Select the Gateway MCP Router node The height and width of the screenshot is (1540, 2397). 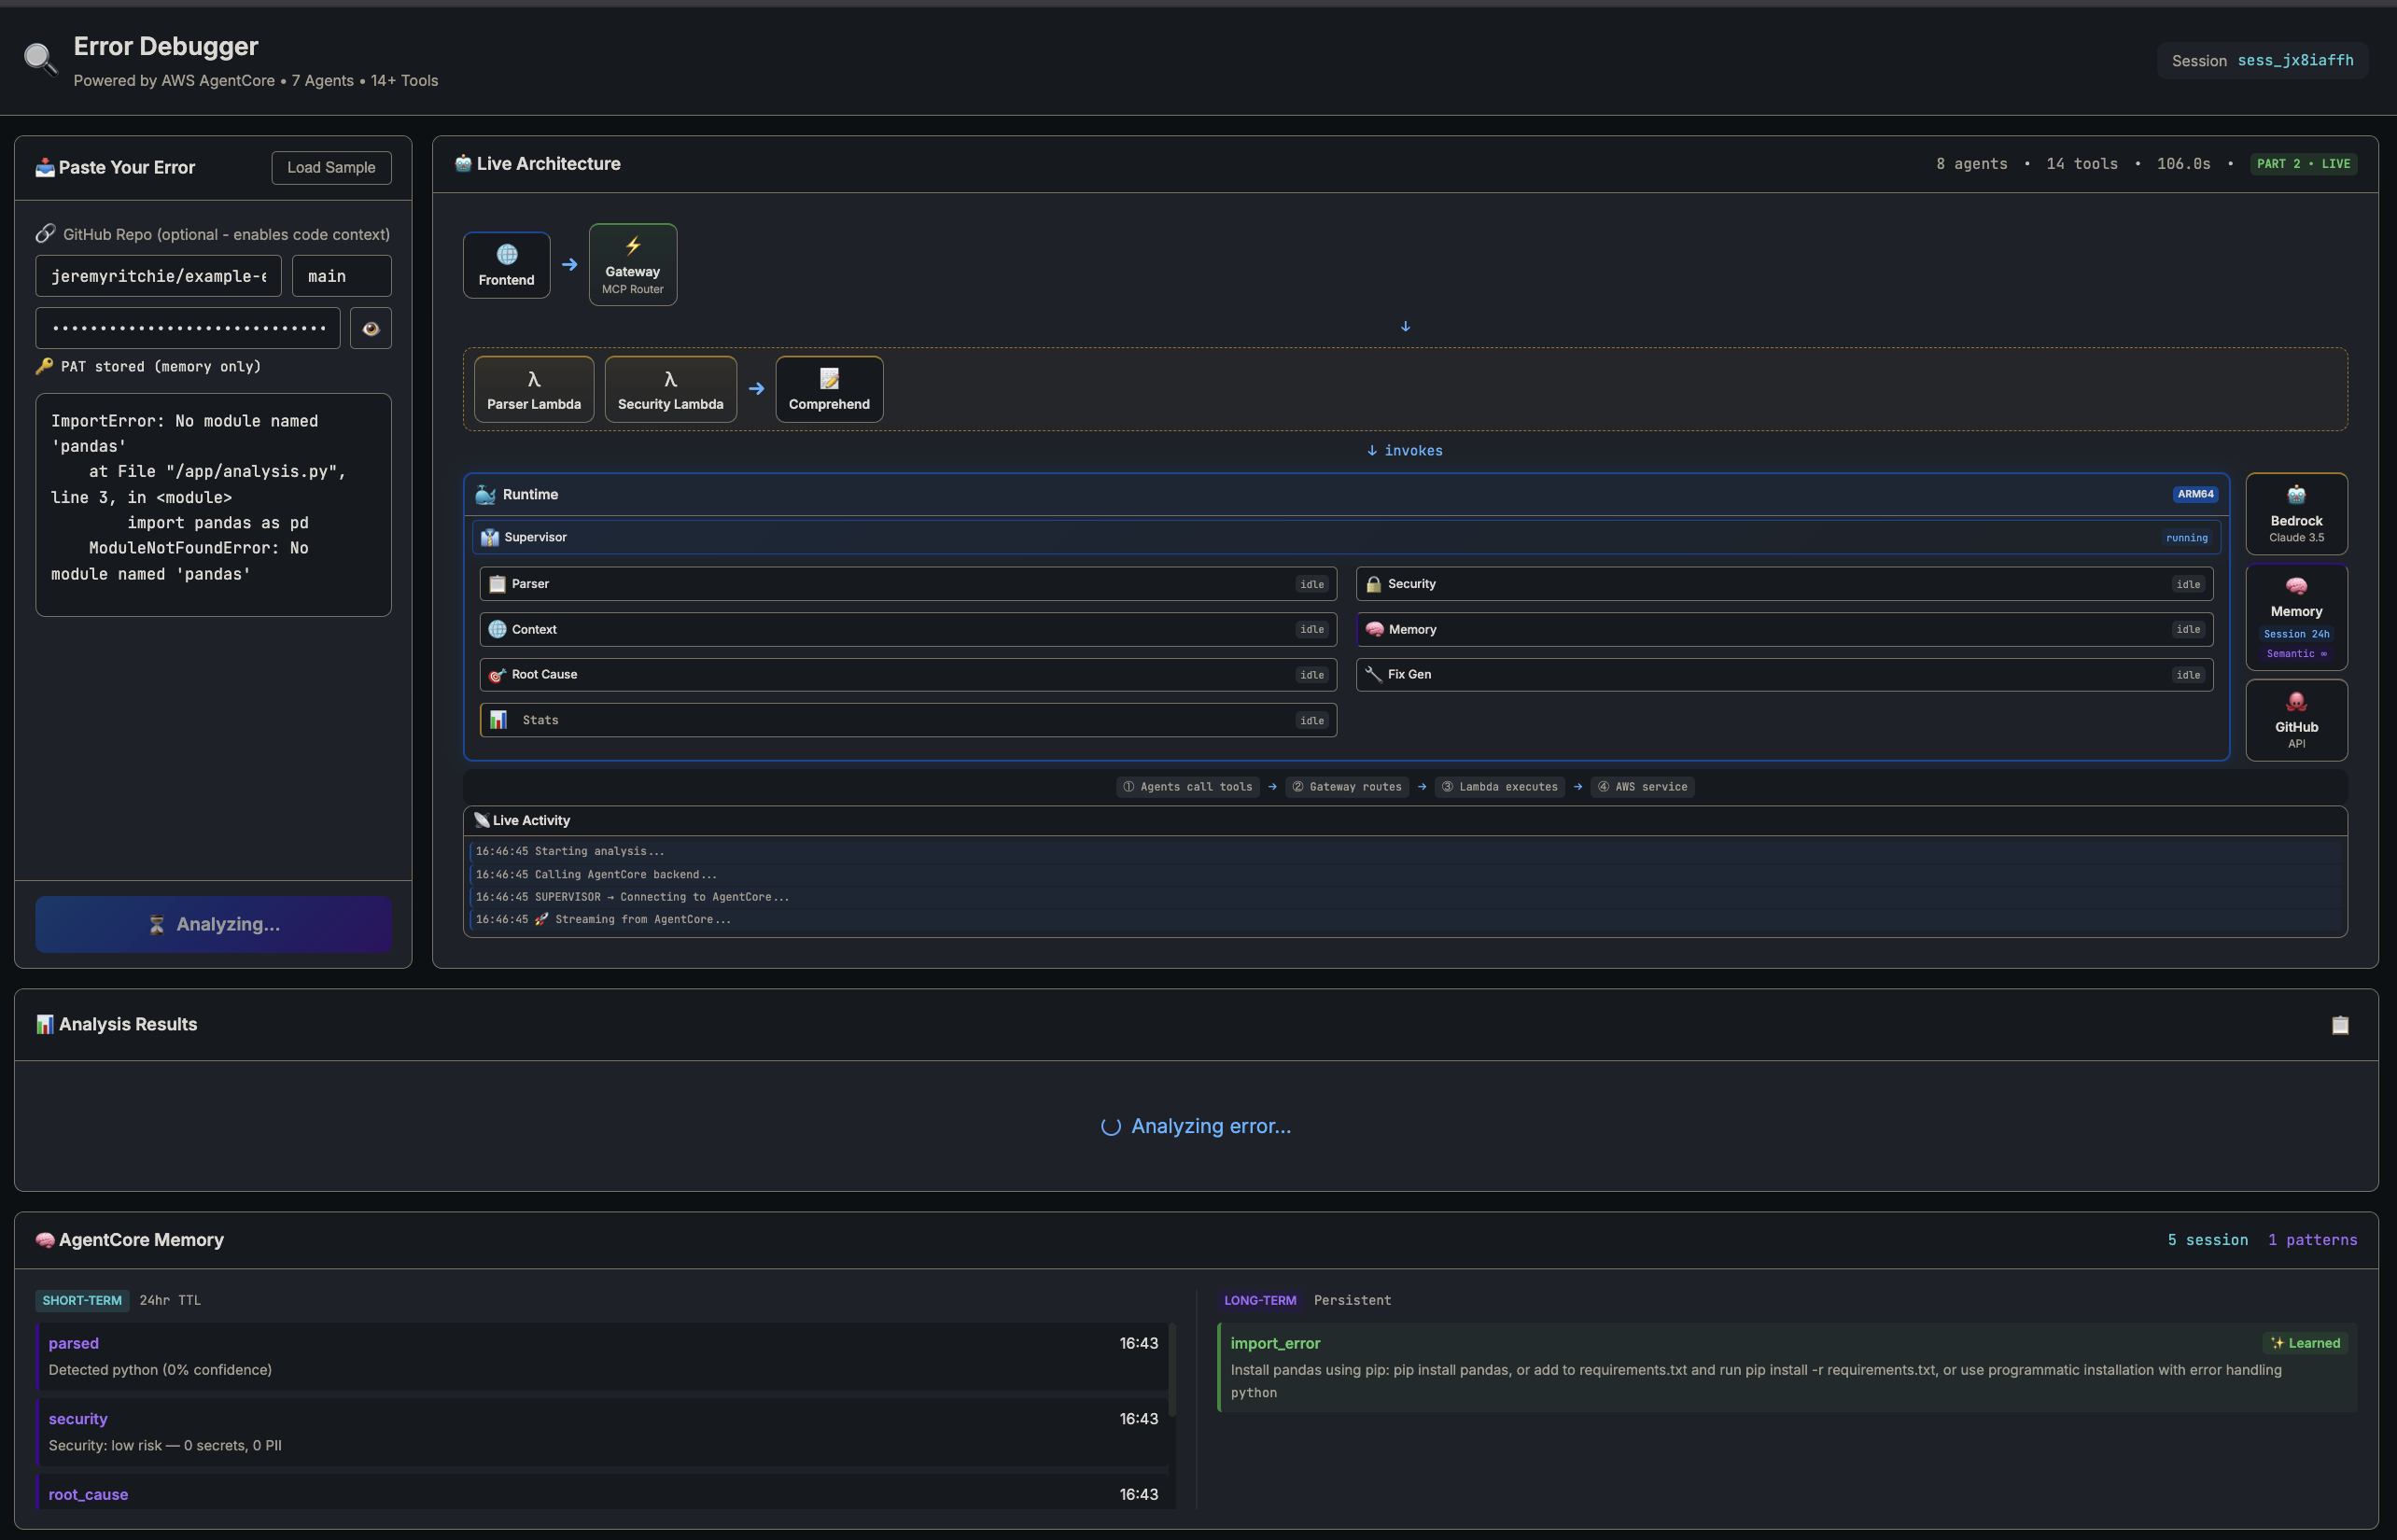pos(632,264)
